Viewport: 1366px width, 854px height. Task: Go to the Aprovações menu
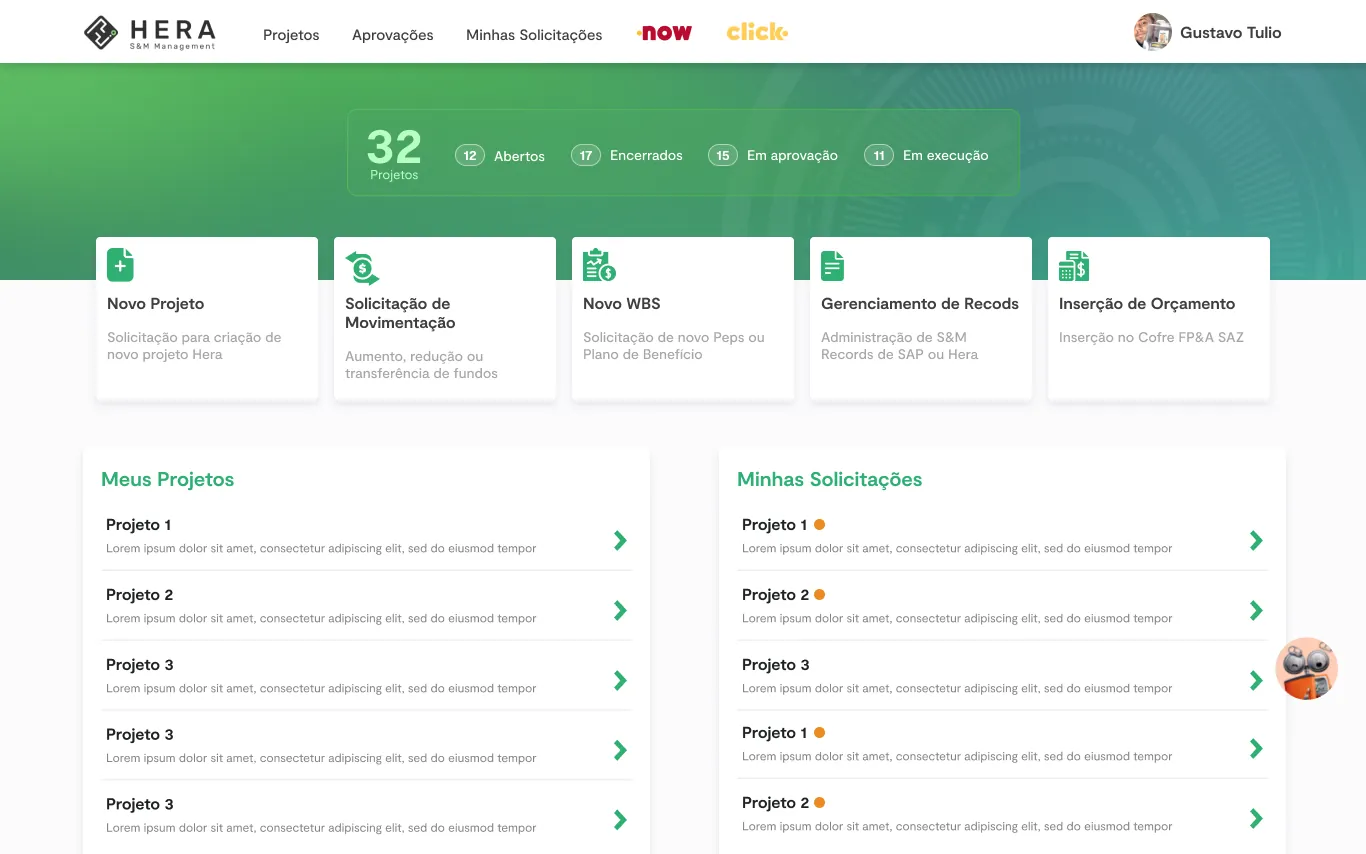(393, 35)
